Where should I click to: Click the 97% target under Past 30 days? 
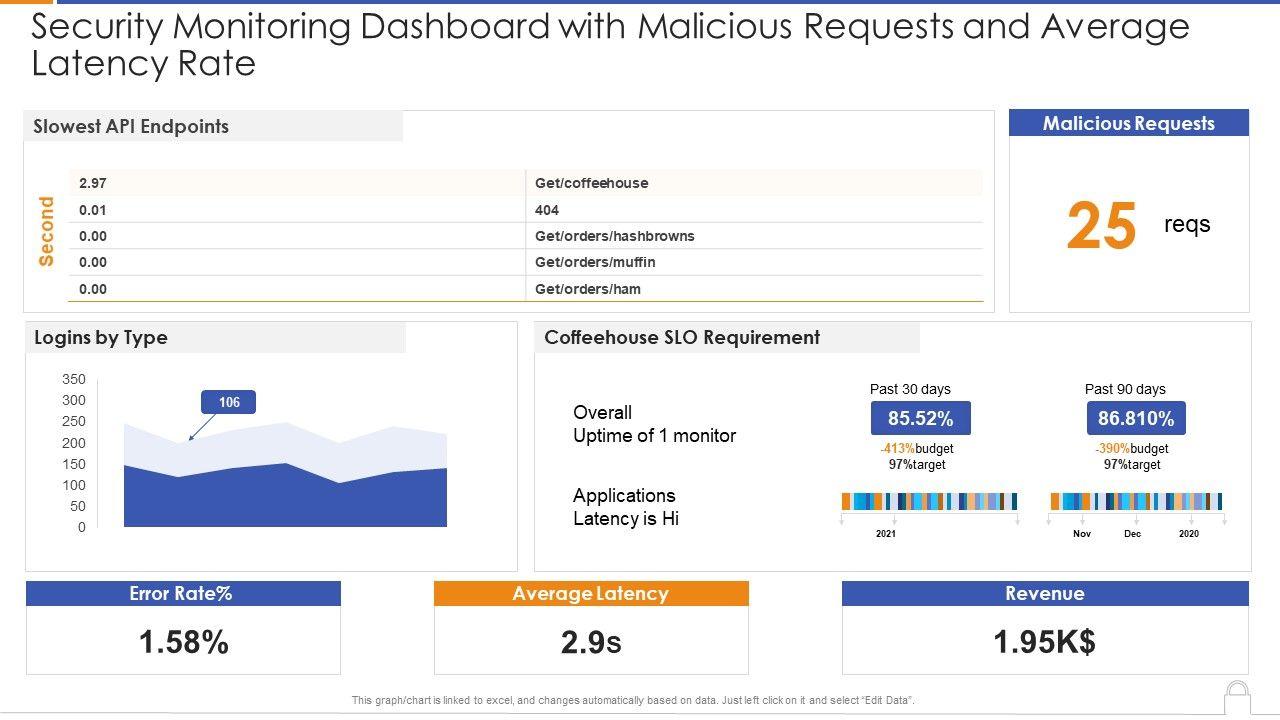[x=917, y=465]
